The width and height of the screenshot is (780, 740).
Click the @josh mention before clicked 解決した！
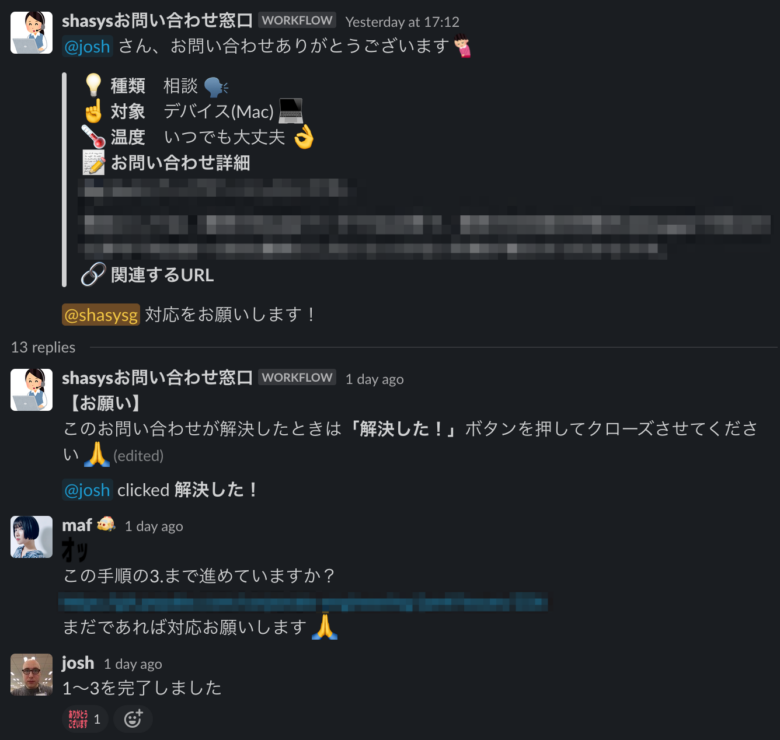coord(87,490)
